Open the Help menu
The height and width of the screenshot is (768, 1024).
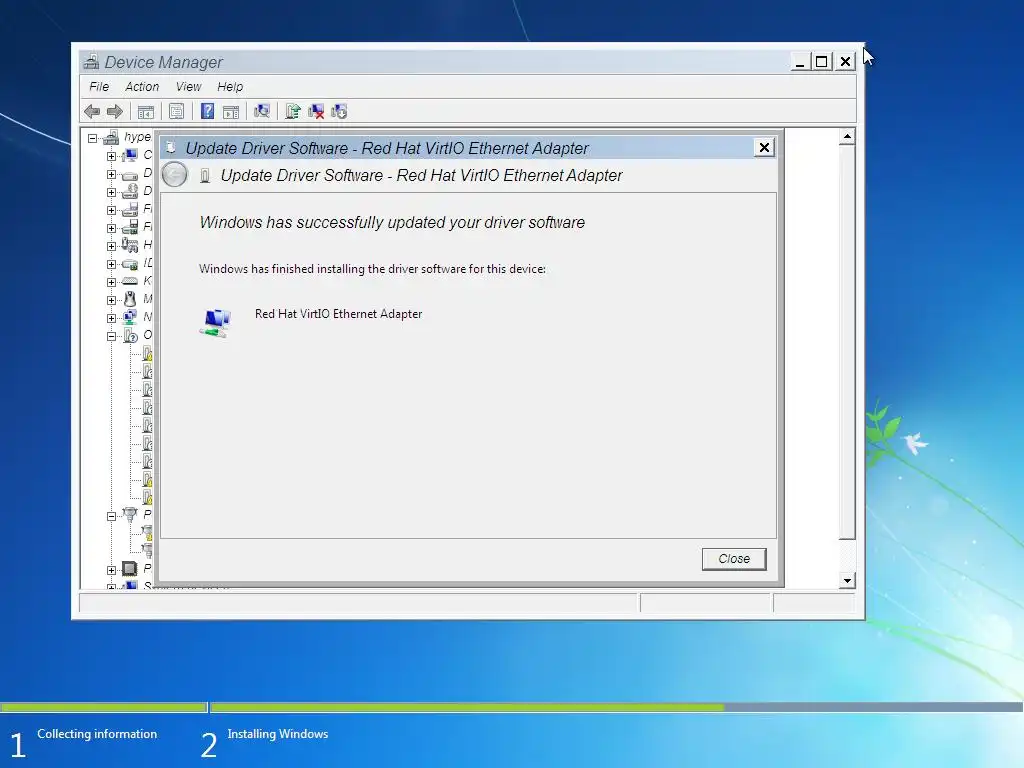pos(230,87)
